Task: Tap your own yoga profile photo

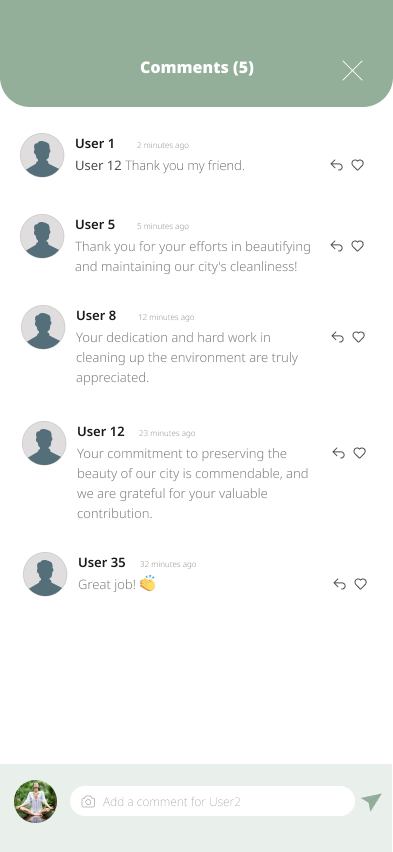Action: coord(35,801)
